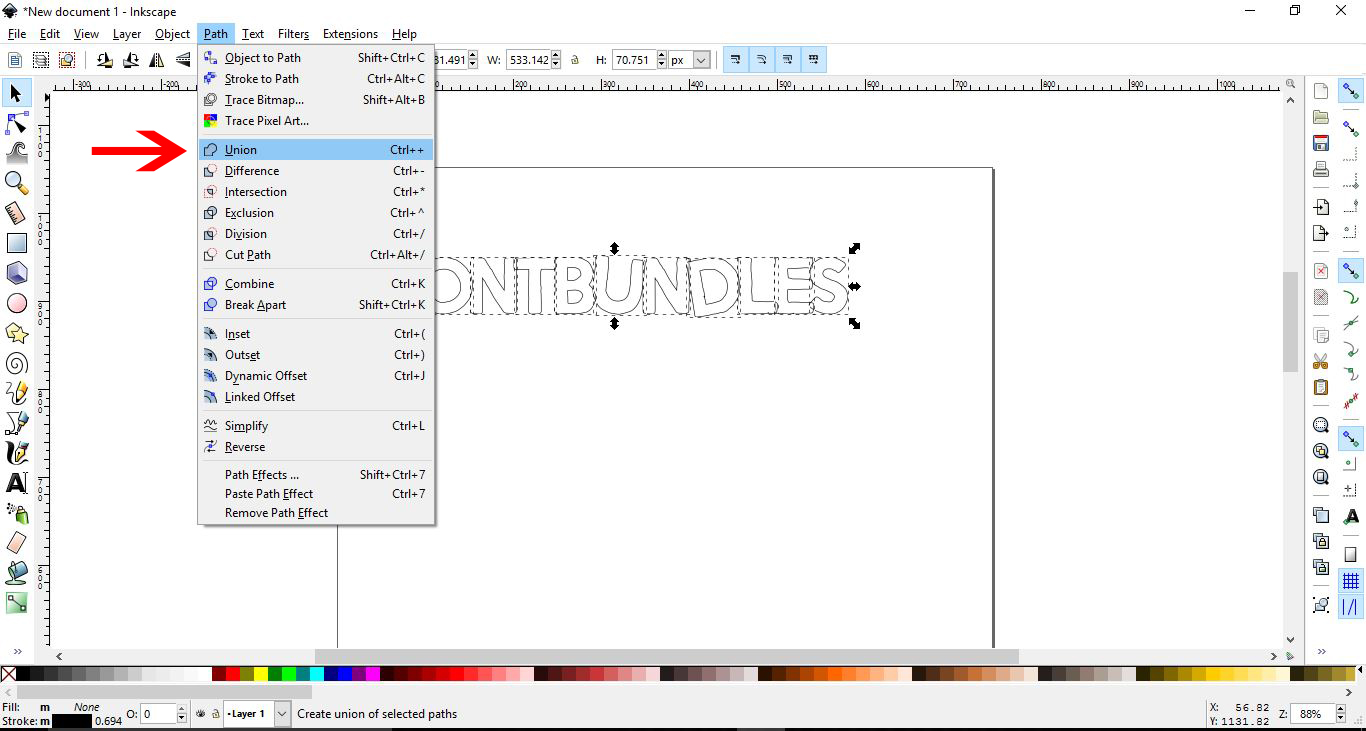
Task: Open the Object menu
Action: [172, 34]
